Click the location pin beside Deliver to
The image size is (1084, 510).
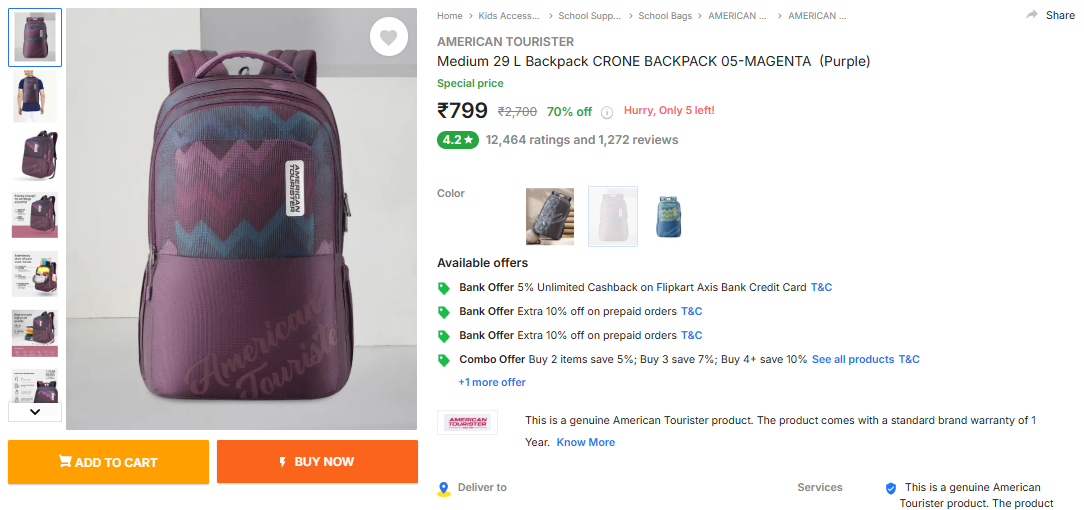444,489
